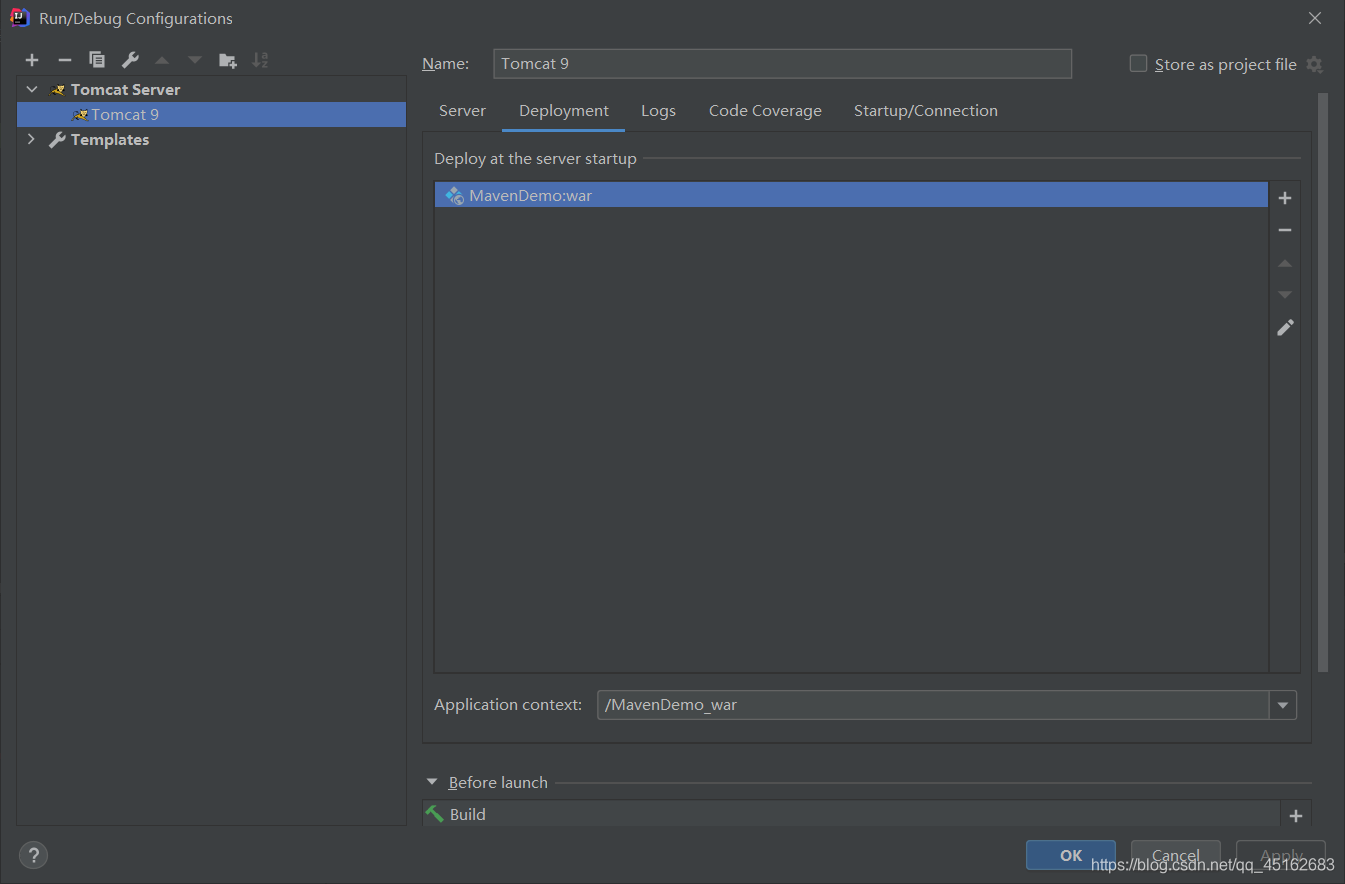Edit artifact using the pencil icon
The width and height of the screenshot is (1345, 884).
coord(1285,327)
